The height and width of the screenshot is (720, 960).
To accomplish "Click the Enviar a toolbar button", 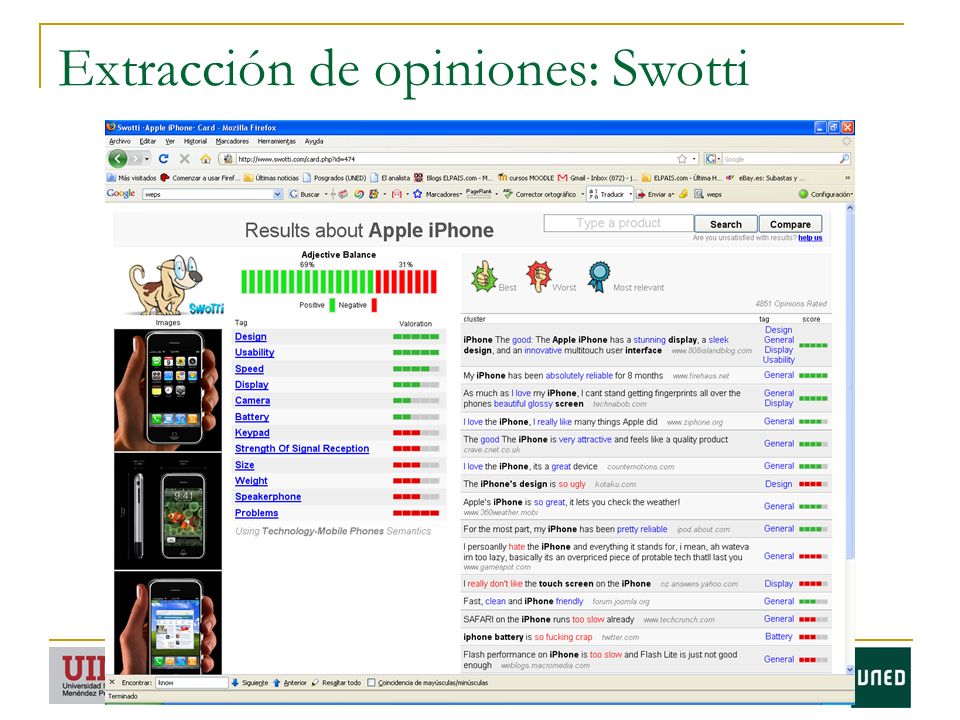I will [654, 194].
